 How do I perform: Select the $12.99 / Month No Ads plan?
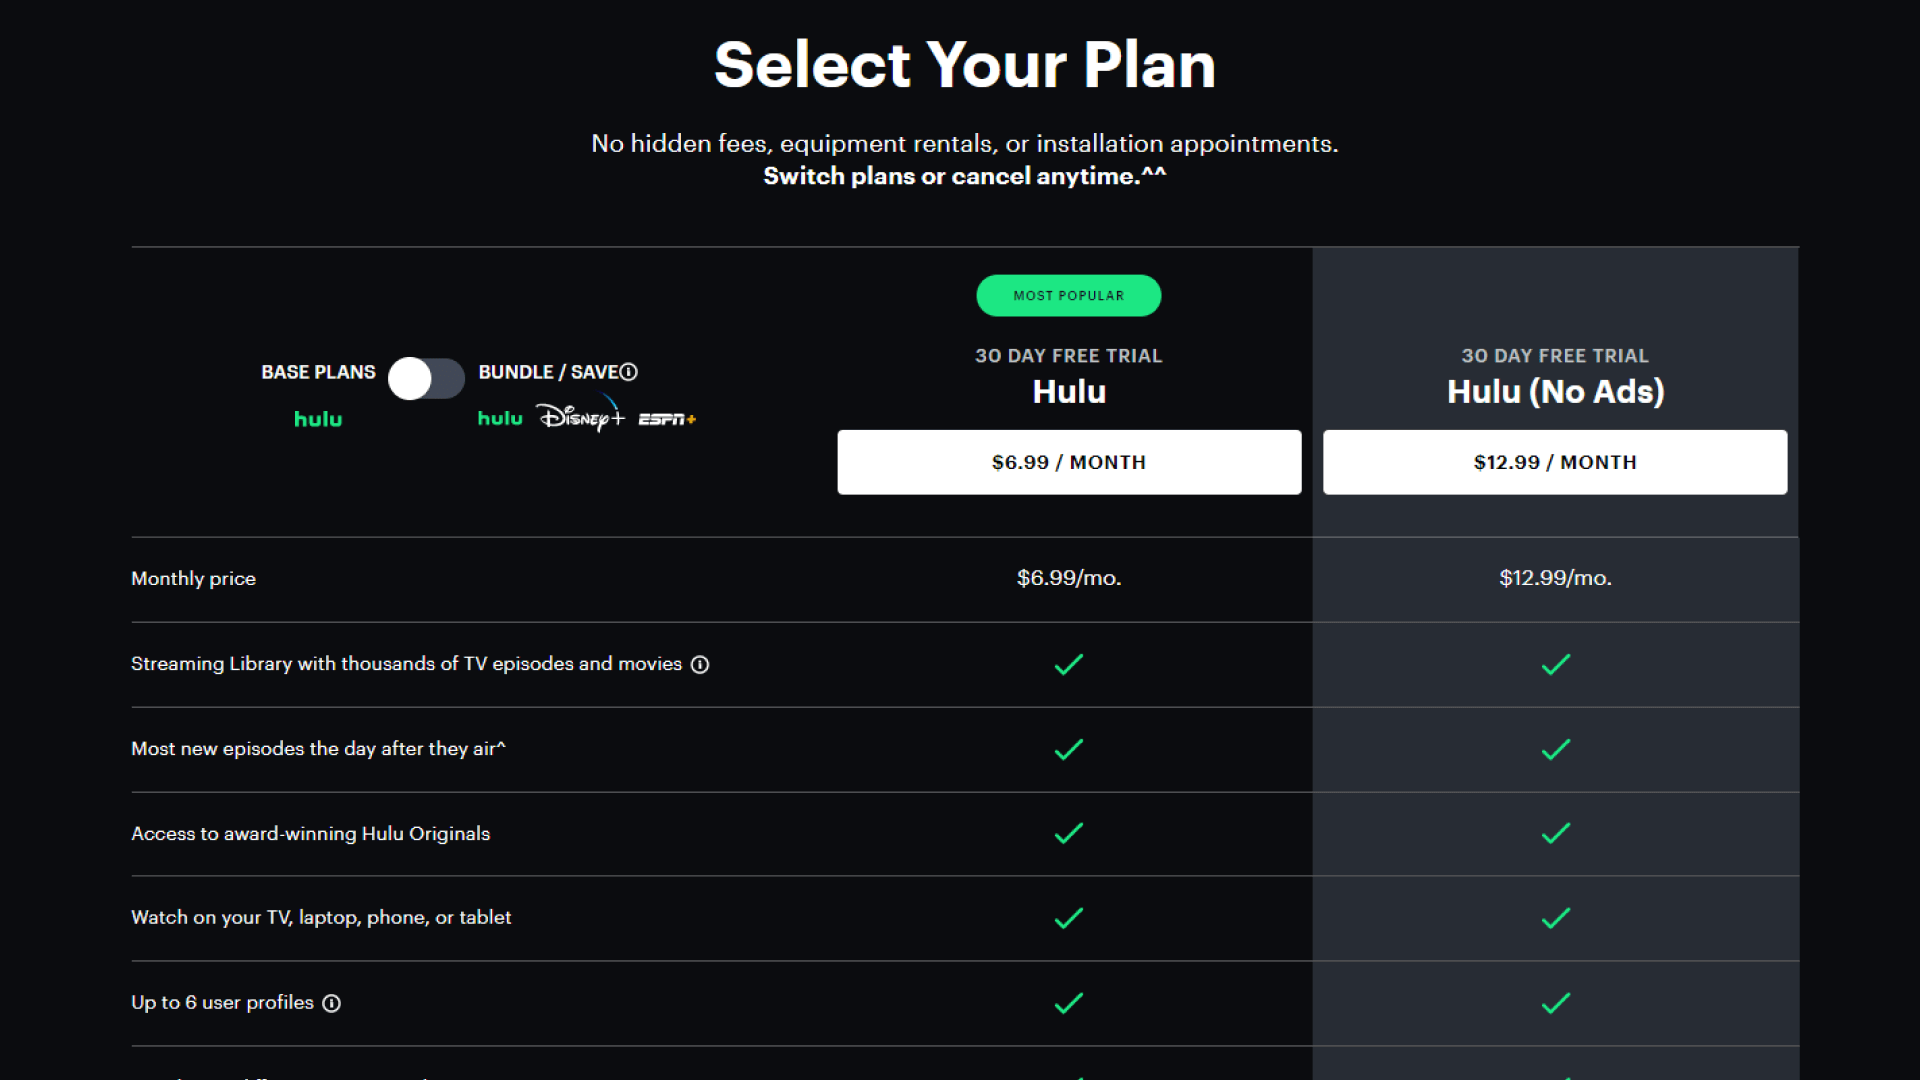click(x=1555, y=462)
